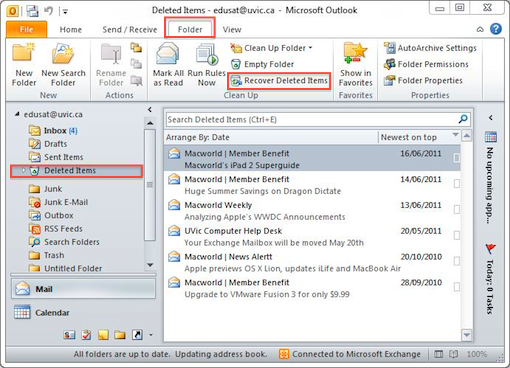Open calendar icon in To-Do bar

coord(490,137)
